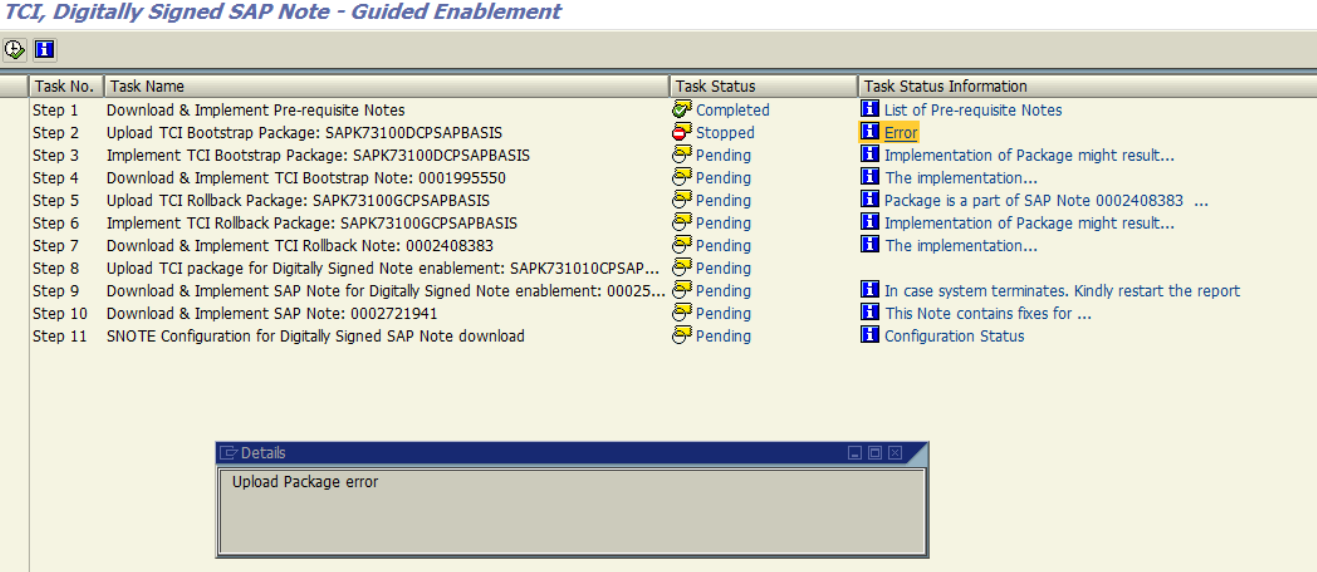Select Upload TCI Bootstrap Package task name
This screenshot has height=572, width=1317.
[304, 133]
